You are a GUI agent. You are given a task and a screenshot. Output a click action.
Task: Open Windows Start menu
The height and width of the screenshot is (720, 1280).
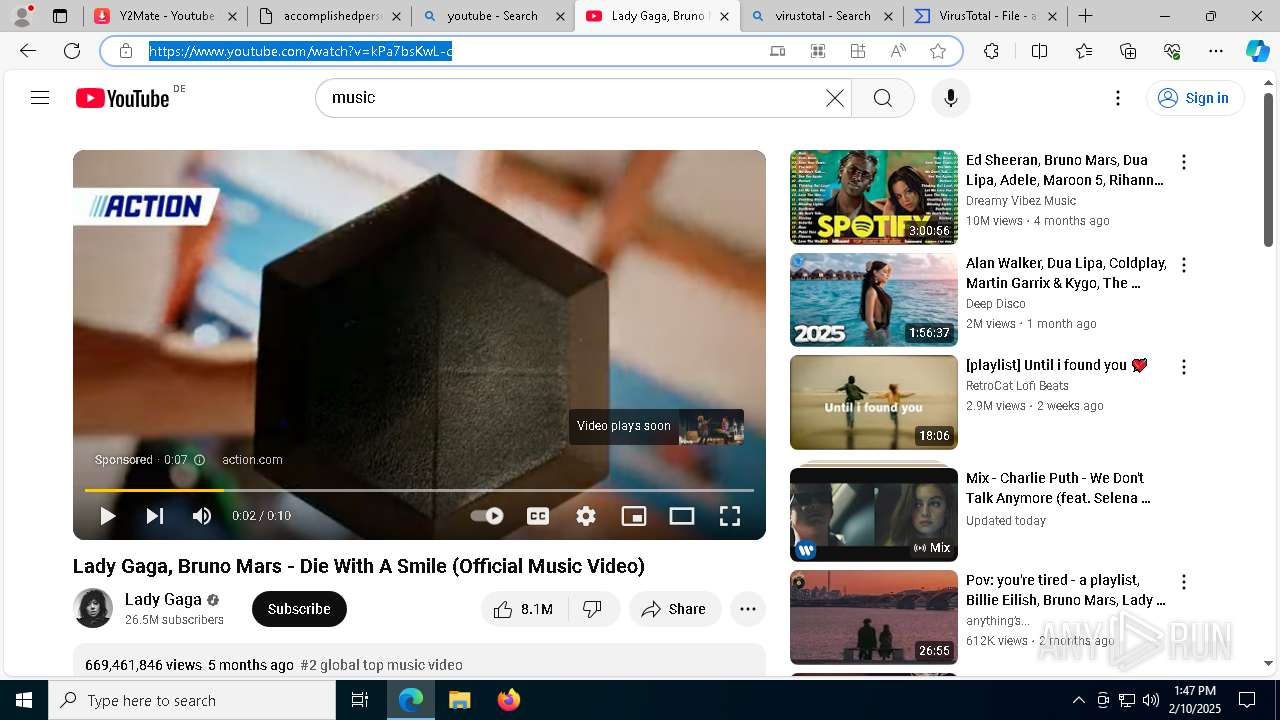point(24,700)
